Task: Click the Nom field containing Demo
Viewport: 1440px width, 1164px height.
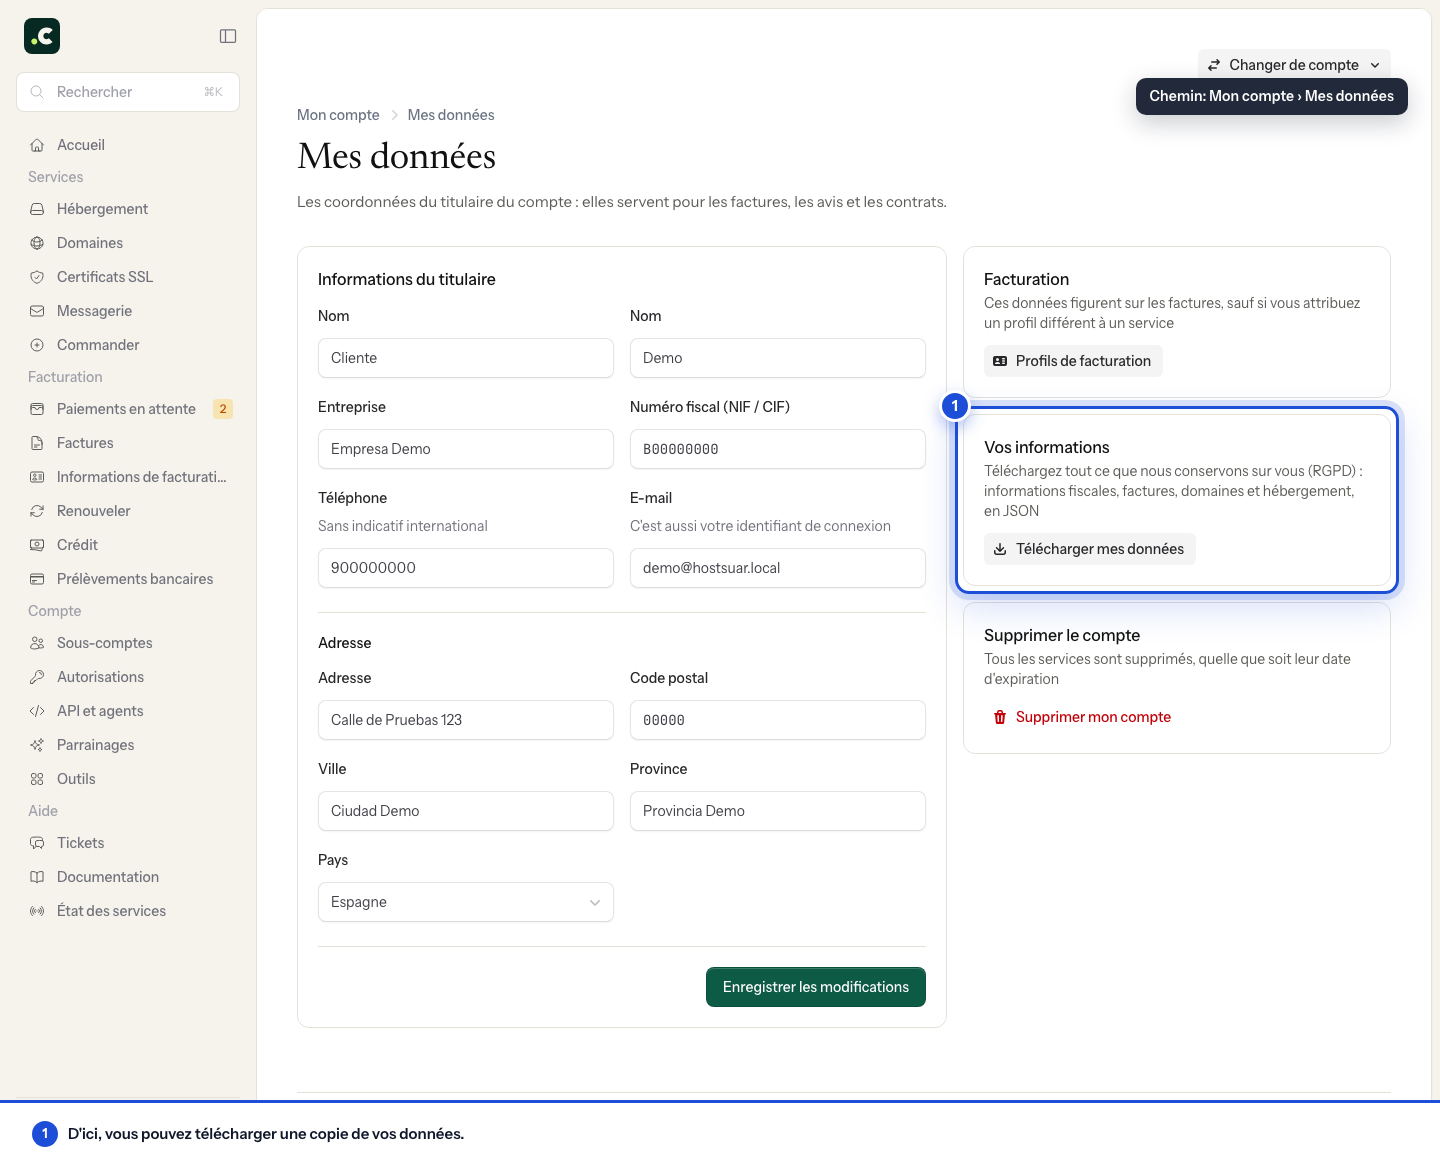Action: (778, 358)
